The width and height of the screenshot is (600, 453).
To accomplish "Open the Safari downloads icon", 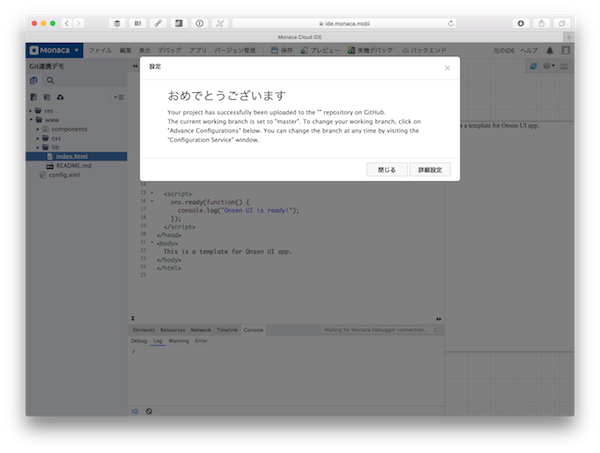I will click(520, 23).
